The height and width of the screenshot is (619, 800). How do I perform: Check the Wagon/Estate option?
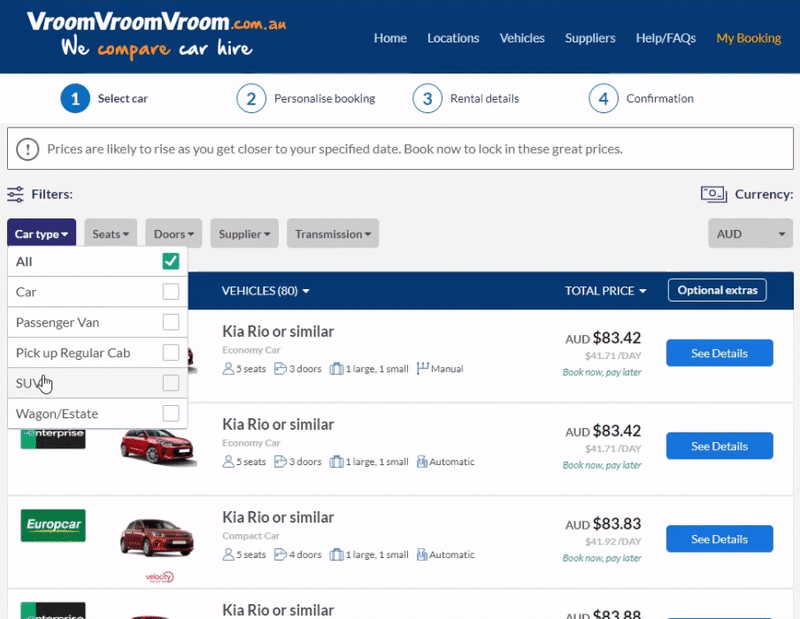pos(171,413)
